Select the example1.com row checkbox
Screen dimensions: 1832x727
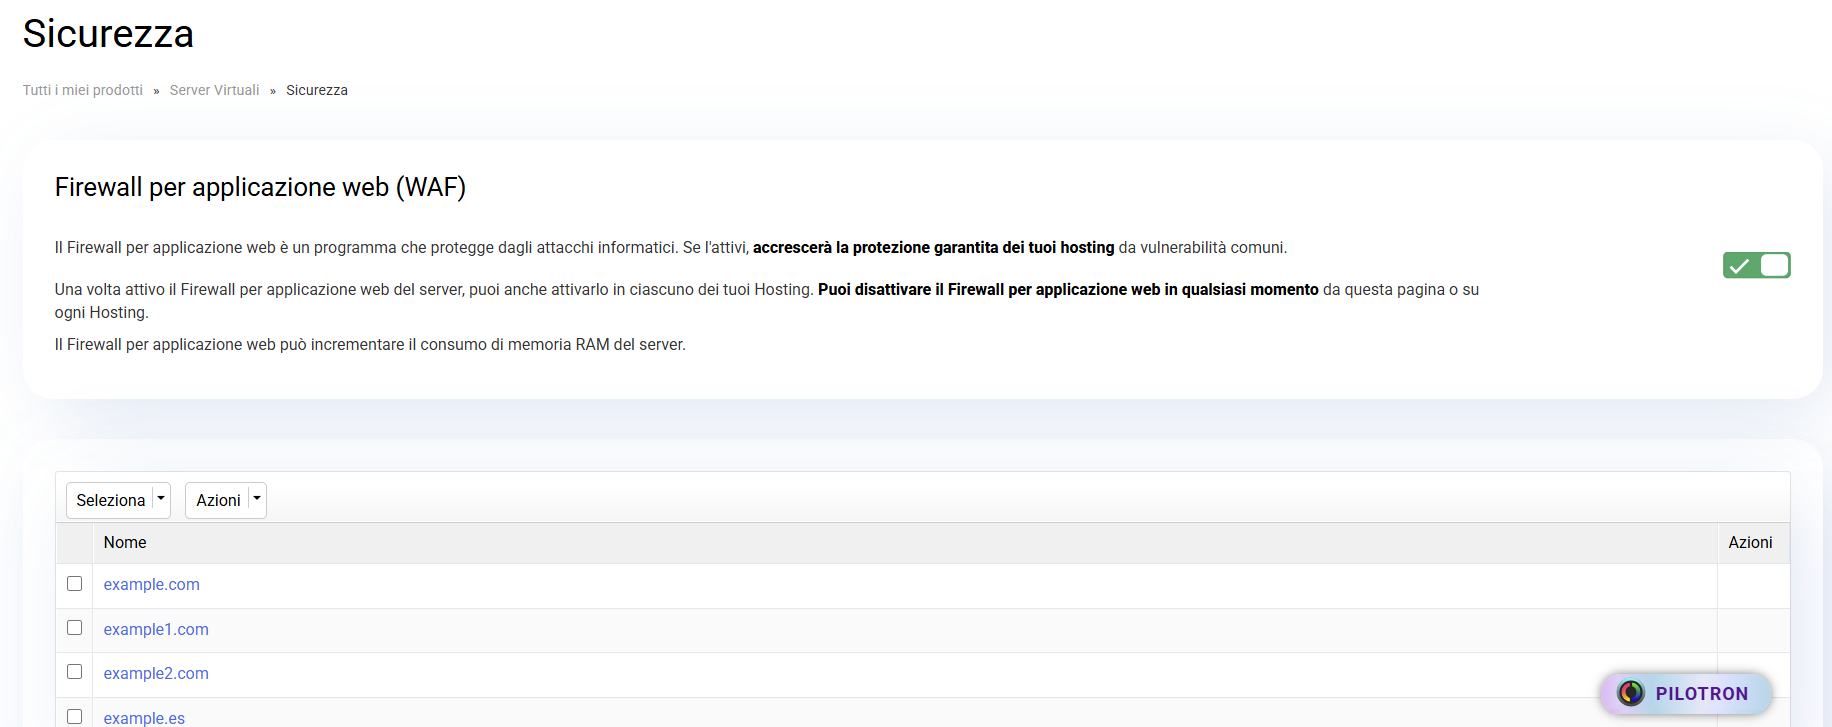pyautogui.click(x=74, y=628)
